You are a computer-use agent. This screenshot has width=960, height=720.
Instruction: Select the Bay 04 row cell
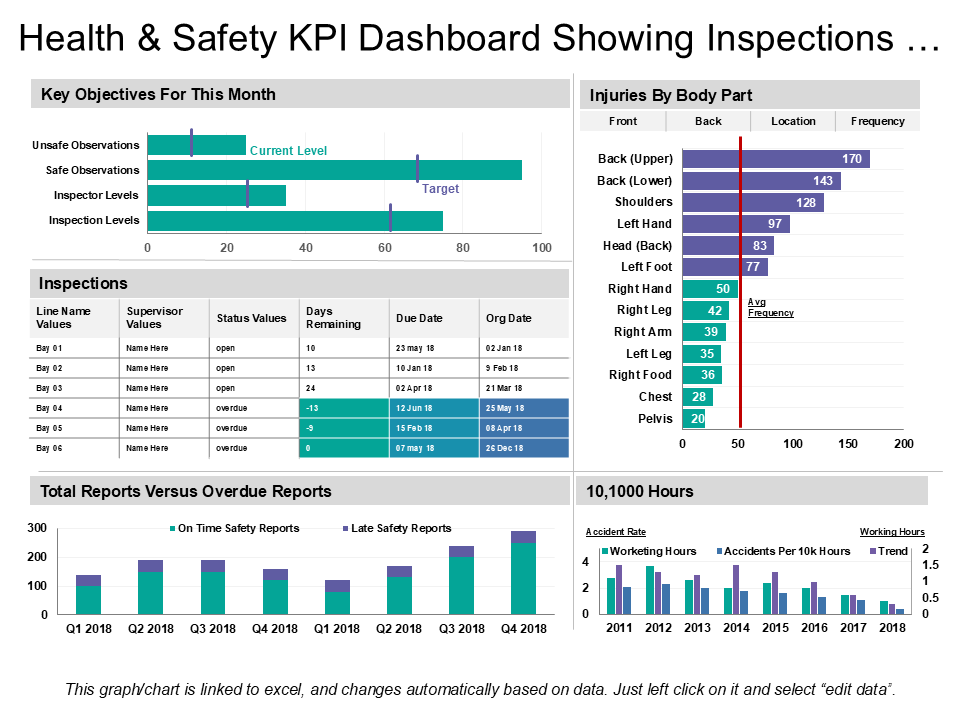(x=75, y=408)
